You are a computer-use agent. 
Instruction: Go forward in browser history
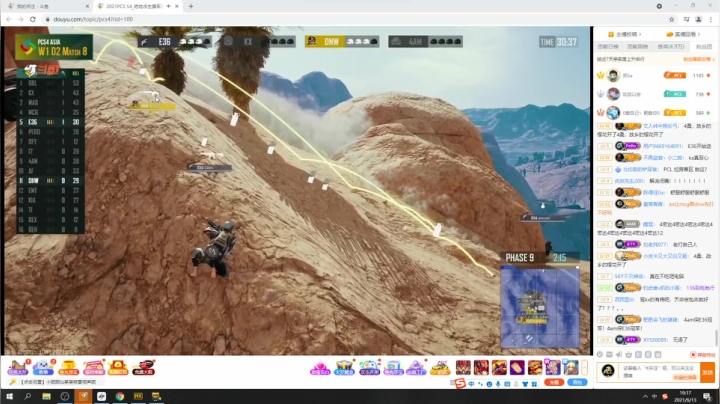click(x=20, y=19)
